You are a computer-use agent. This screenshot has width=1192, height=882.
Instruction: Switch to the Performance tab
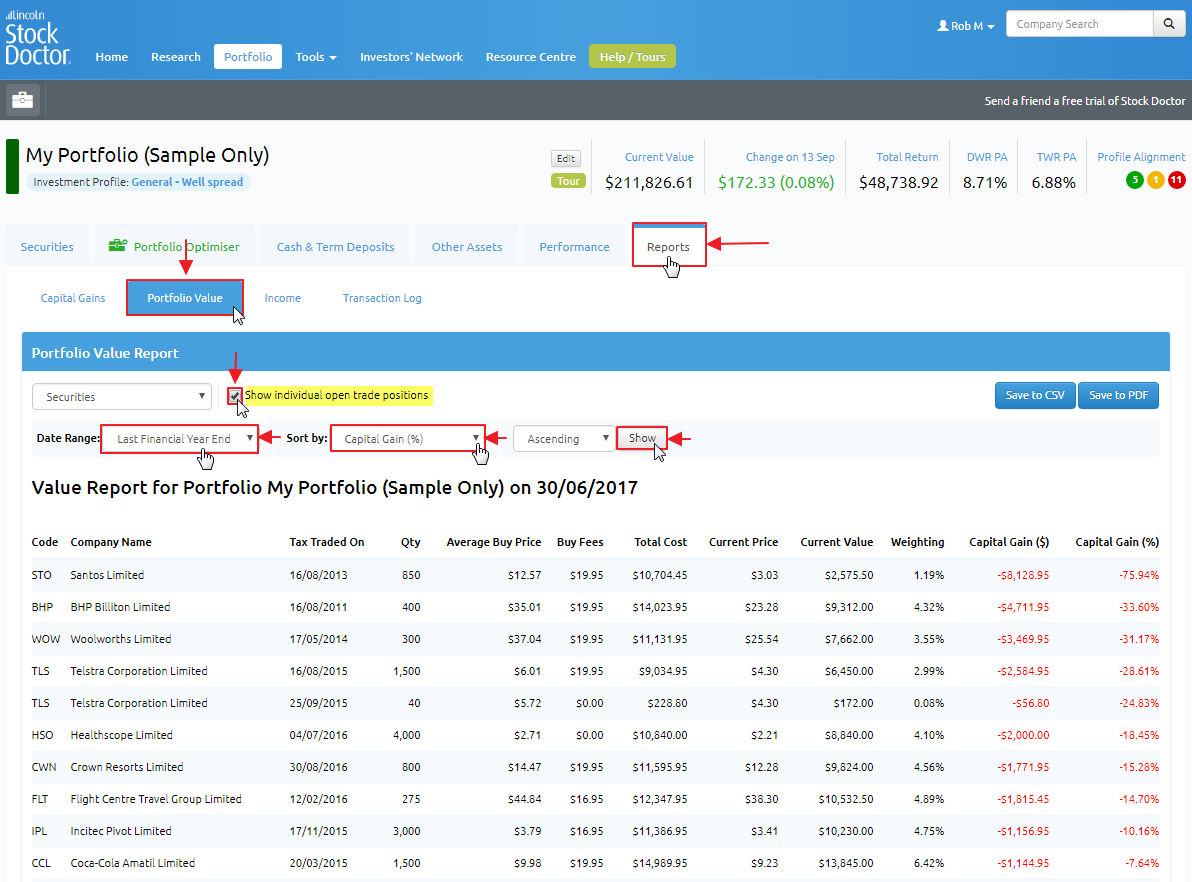pyautogui.click(x=574, y=247)
